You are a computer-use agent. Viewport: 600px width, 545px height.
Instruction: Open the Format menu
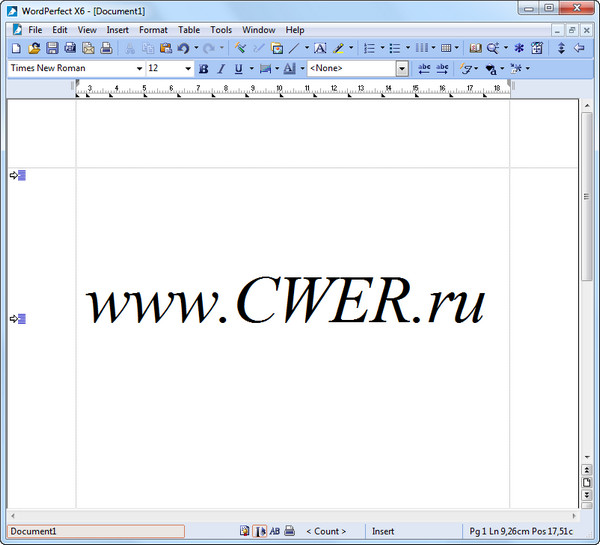[153, 30]
